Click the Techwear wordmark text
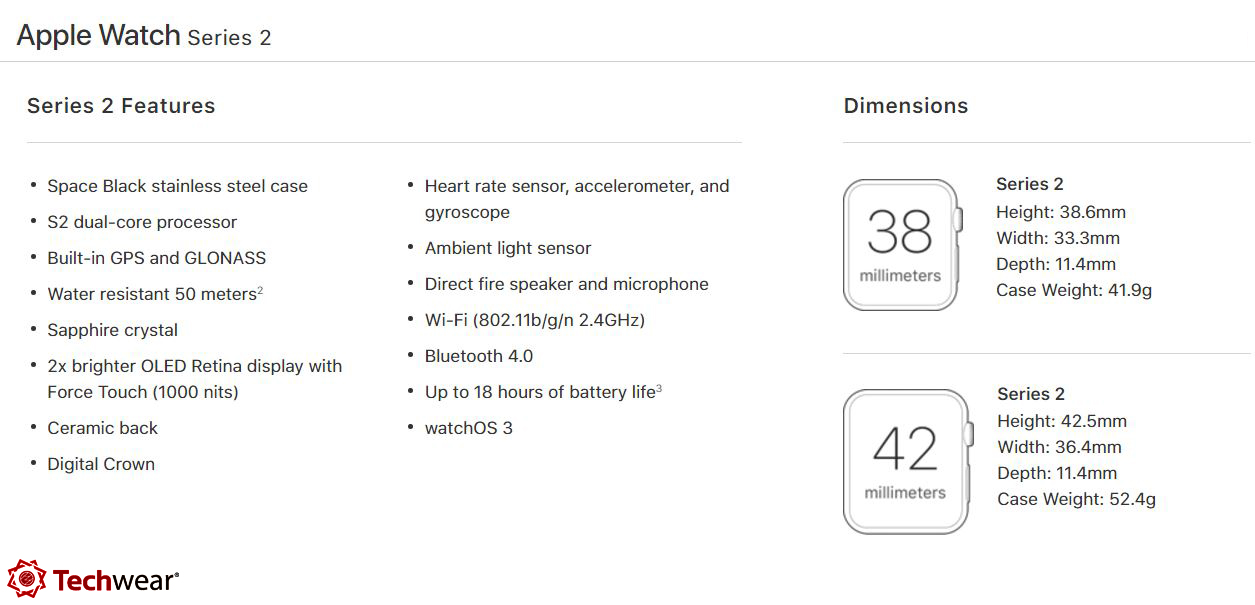This screenshot has height=605, width=1255. (115, 580)
